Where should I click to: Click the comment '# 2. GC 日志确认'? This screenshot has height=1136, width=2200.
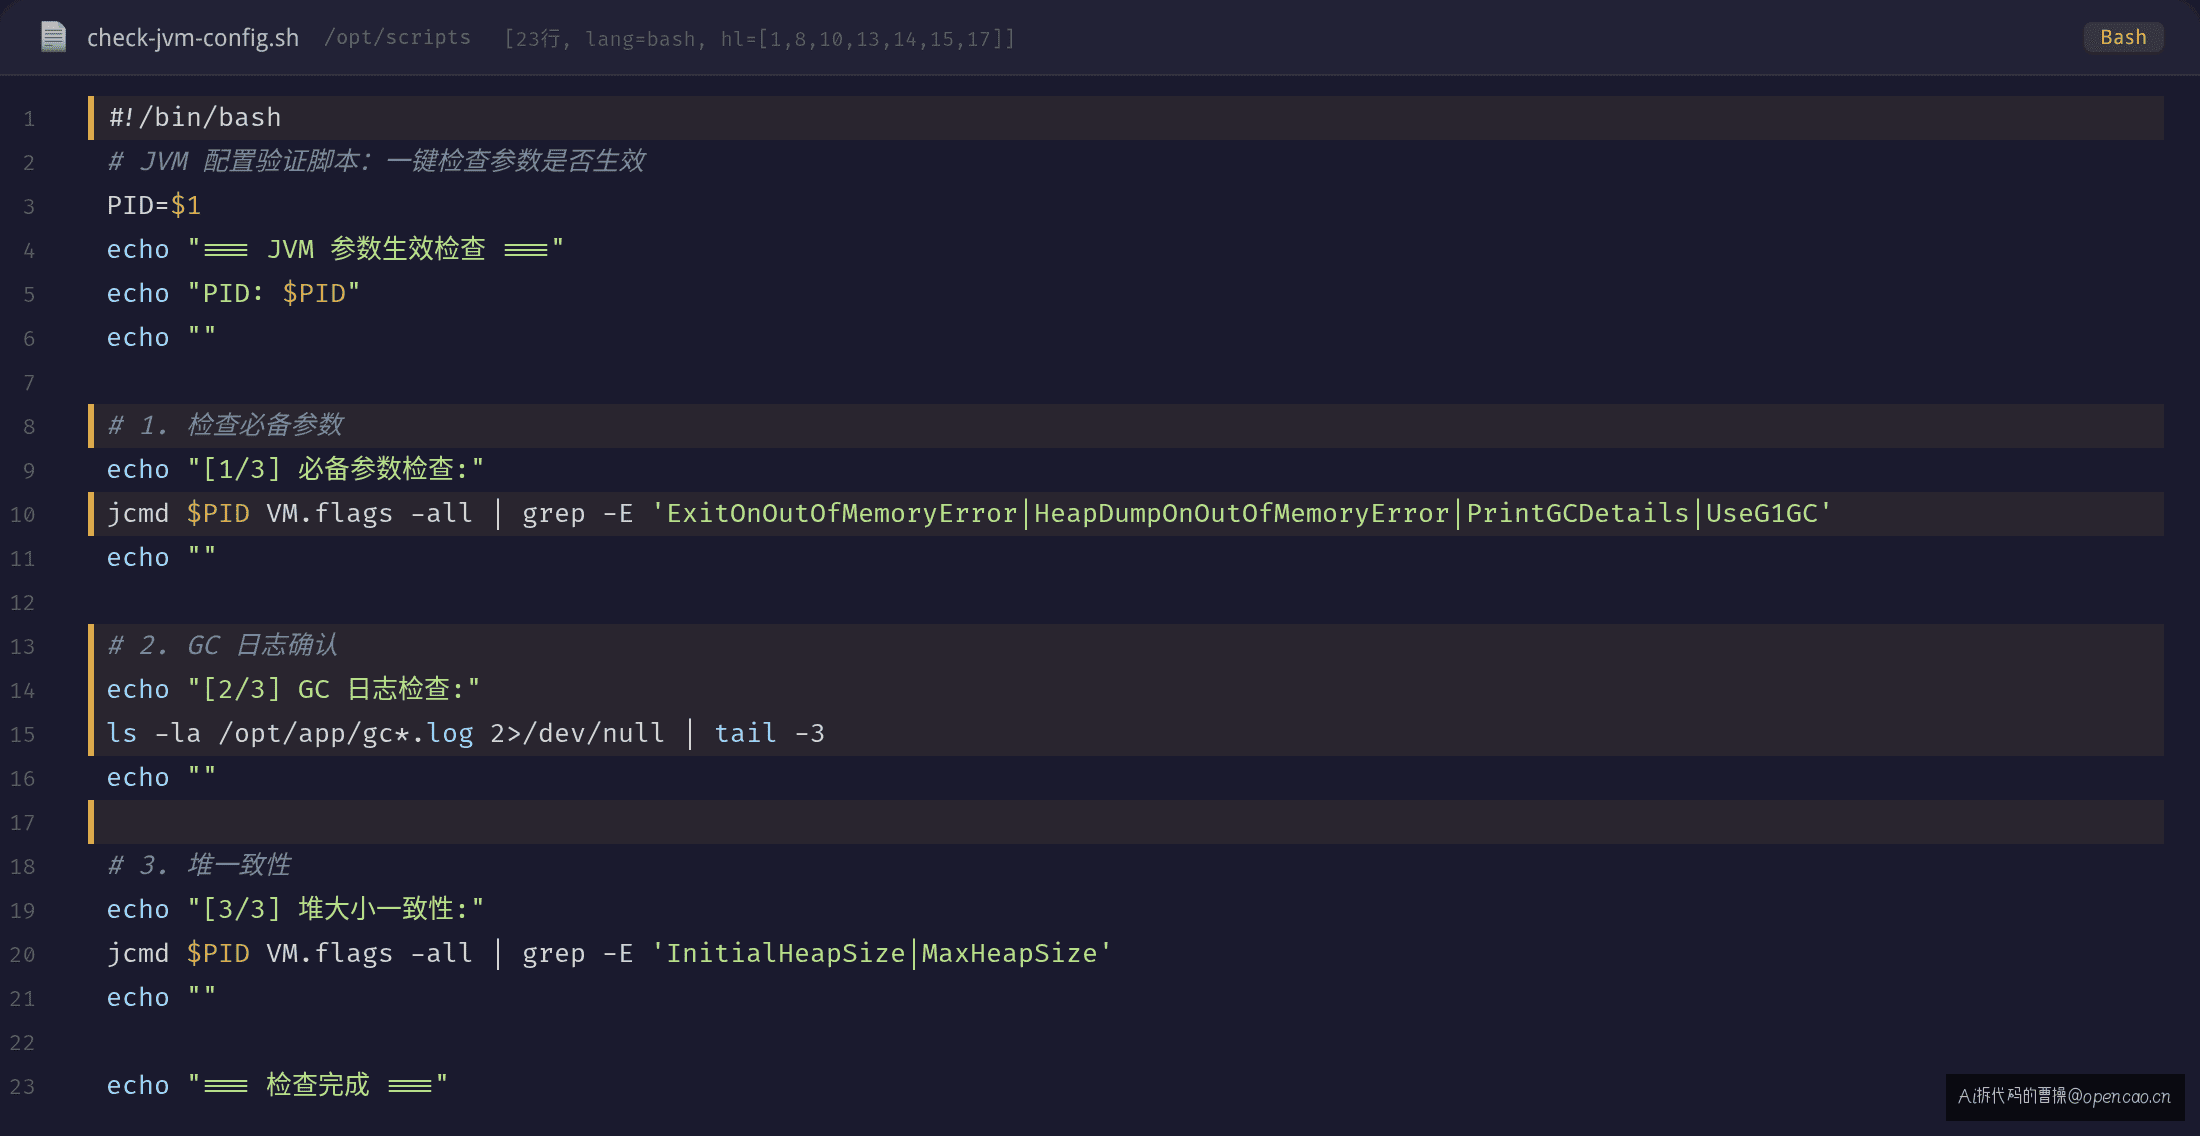coord(223,645)
